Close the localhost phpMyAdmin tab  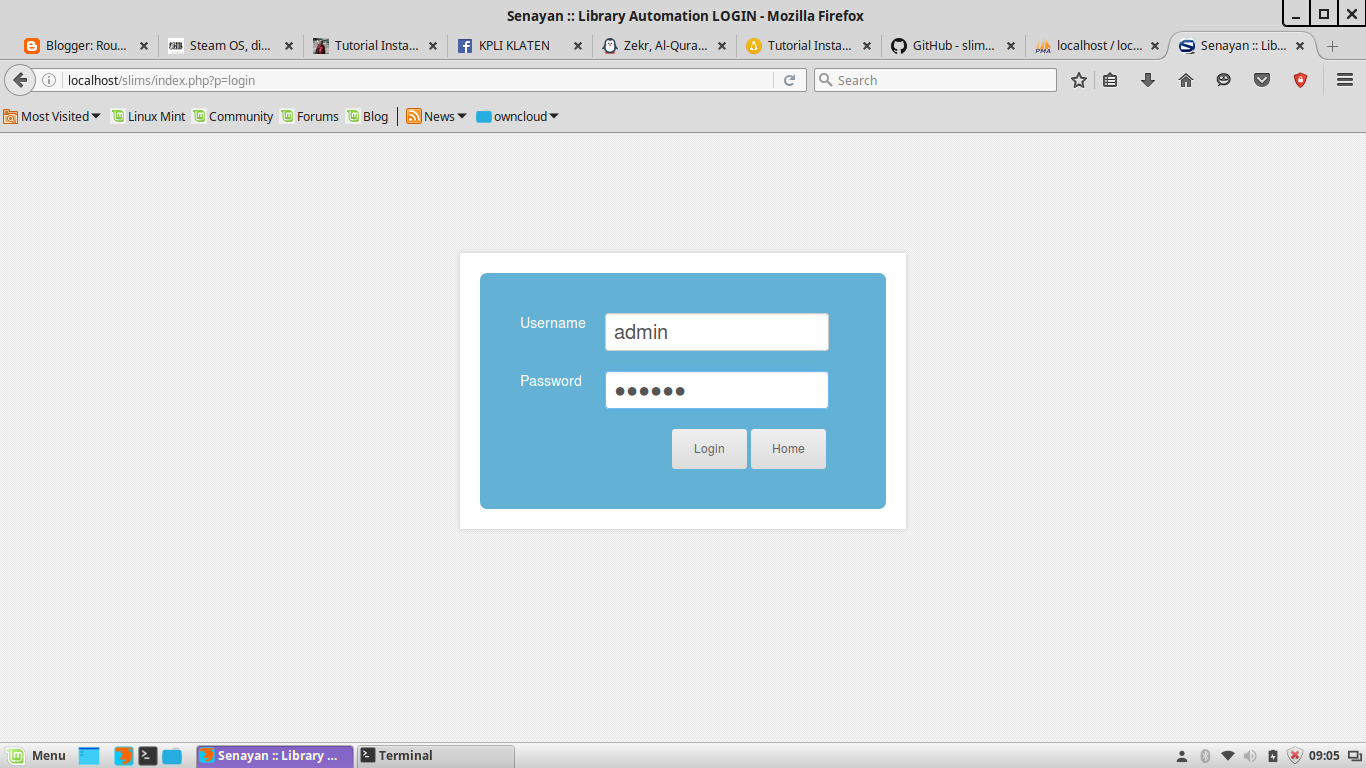1155,46
